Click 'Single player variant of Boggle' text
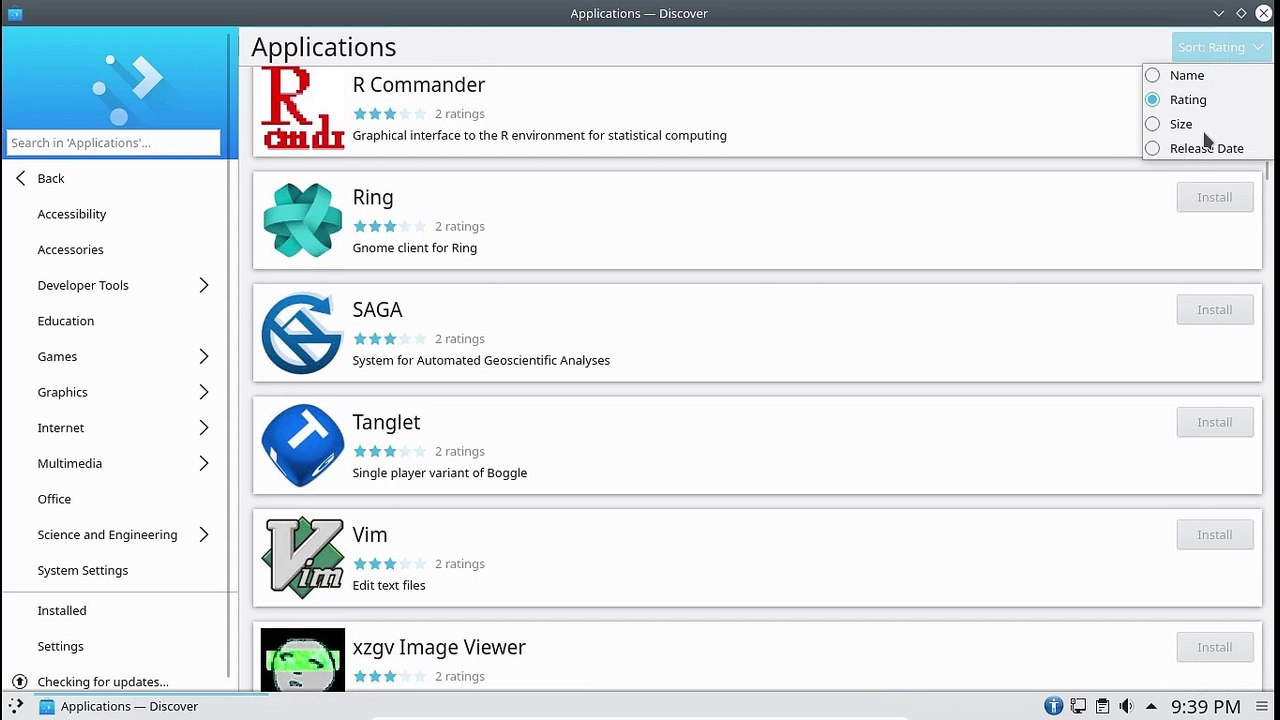The width and height of the screenshot is (1280, 720). 440,473
